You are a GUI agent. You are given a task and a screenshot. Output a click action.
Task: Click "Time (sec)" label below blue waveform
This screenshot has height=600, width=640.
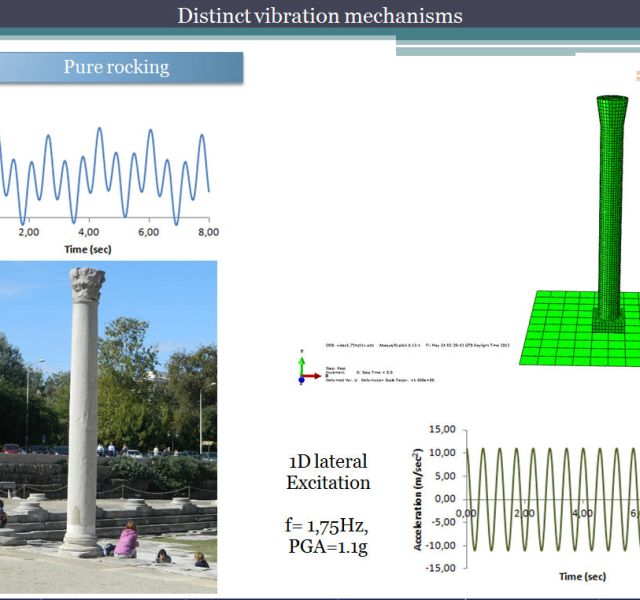click(88, 249)
